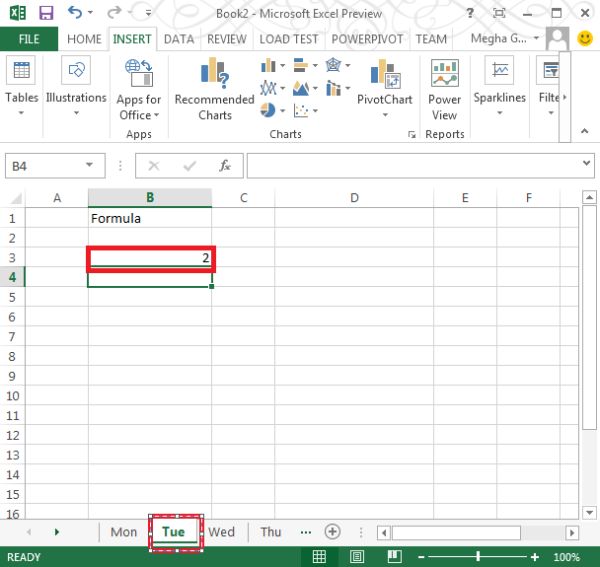600x567 pixels.
Task: Click the Insert Function fx icon
Action: coord(225,166)
